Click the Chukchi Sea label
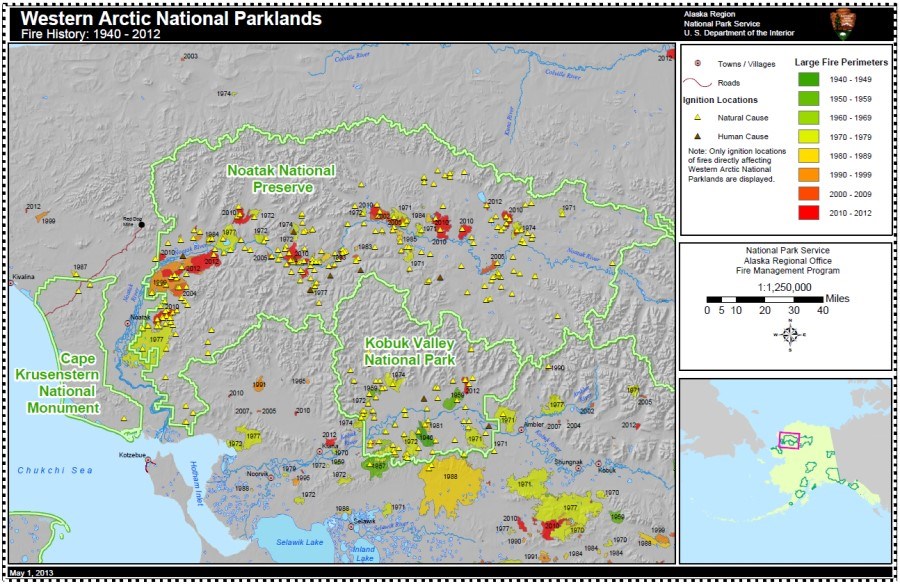This screenshot has height=584, width=900. click(55, 470)
